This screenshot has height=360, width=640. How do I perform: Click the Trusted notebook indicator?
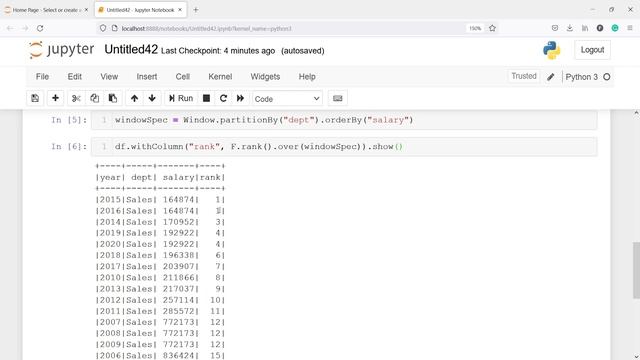tap(524, 76)
